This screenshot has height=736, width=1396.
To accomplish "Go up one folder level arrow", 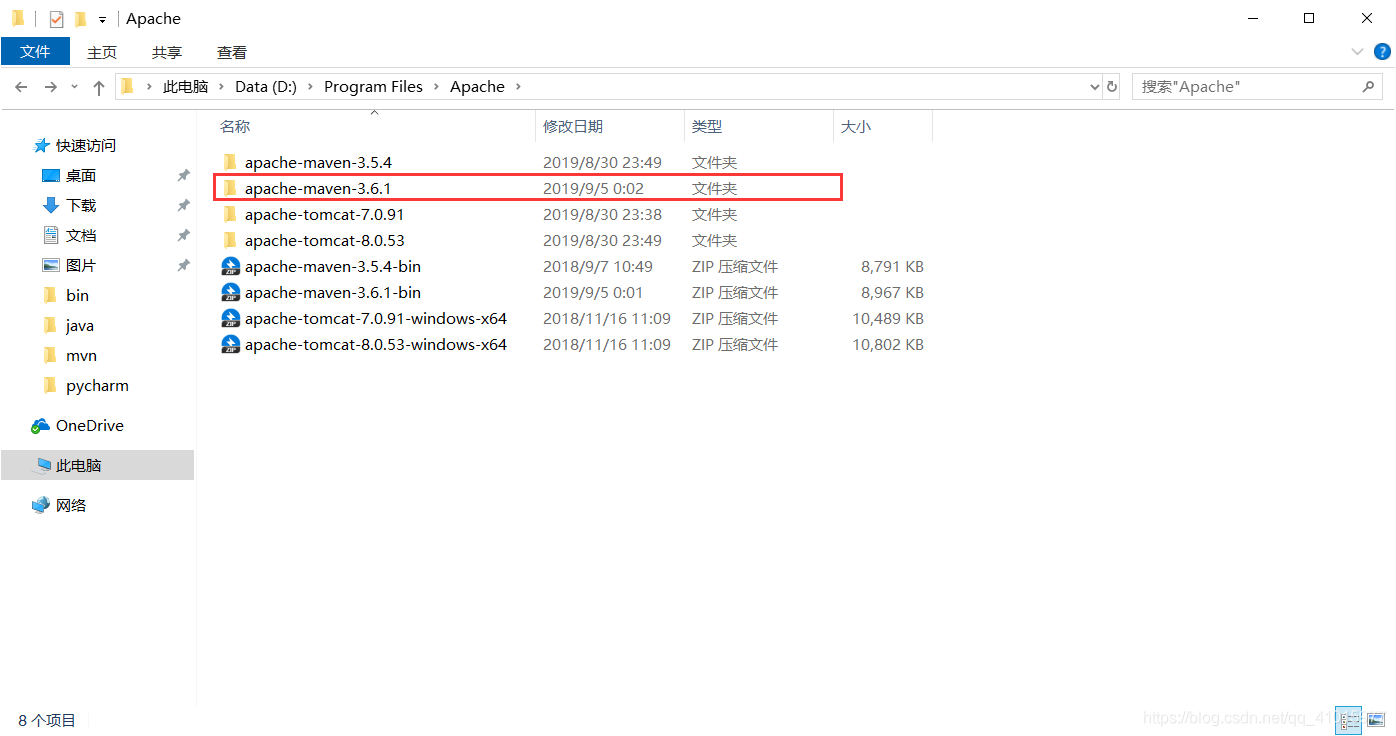I will [x=99, y=87].
